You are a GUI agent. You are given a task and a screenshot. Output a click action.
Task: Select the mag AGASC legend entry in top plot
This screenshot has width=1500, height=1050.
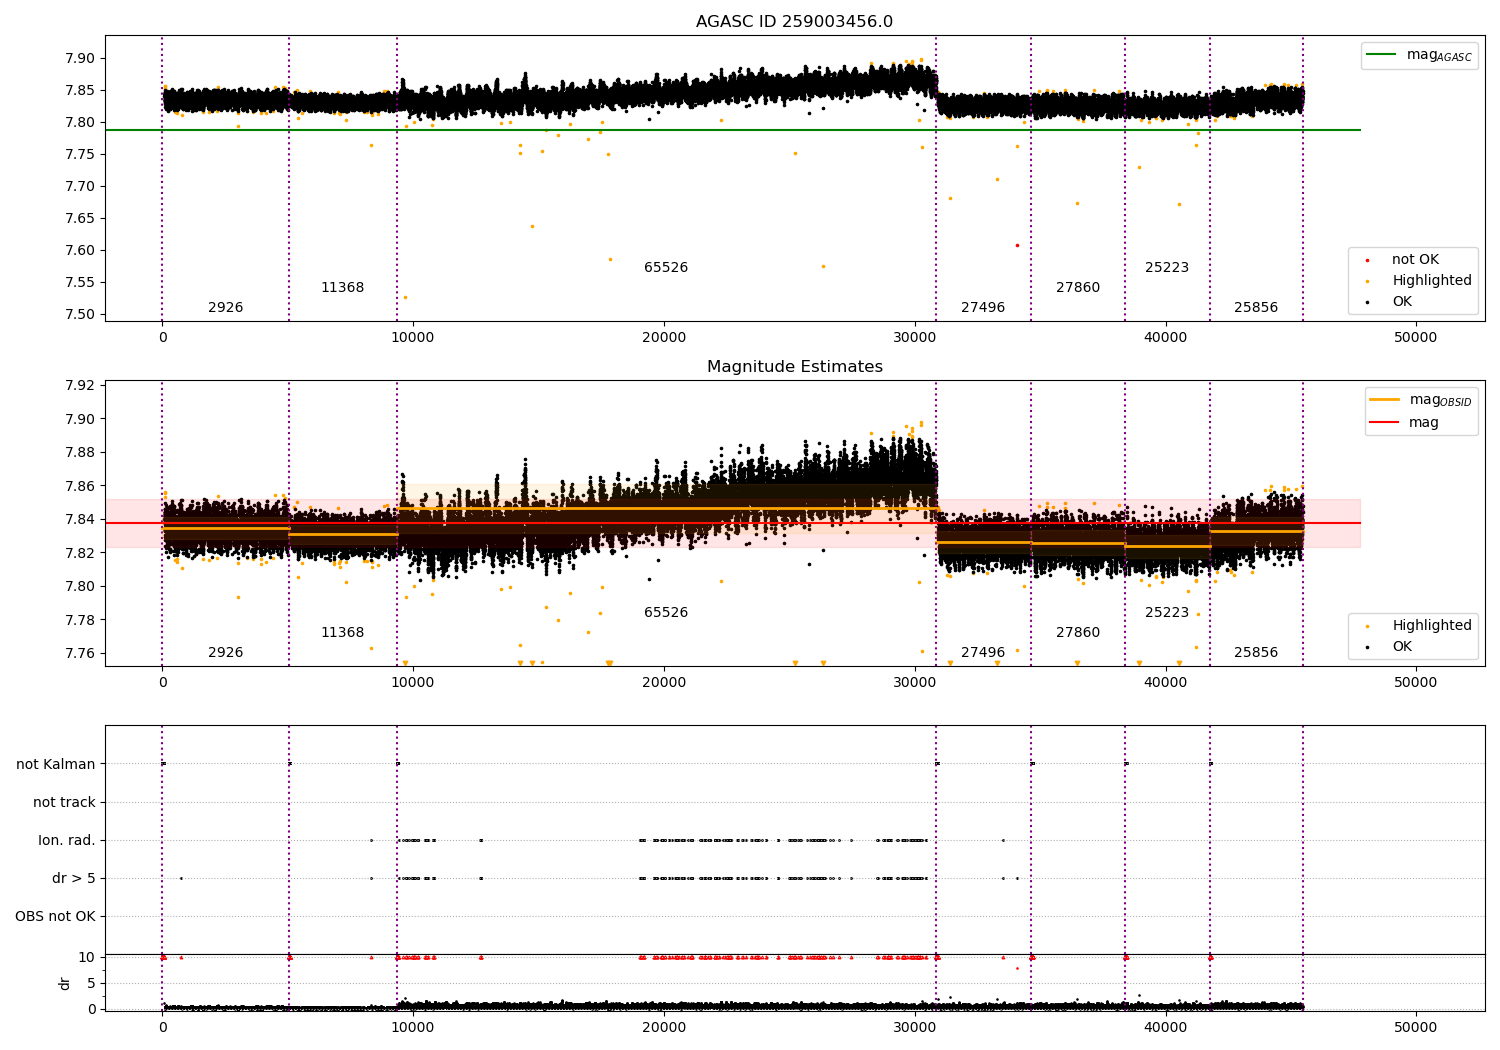(x=1419, y=55)
